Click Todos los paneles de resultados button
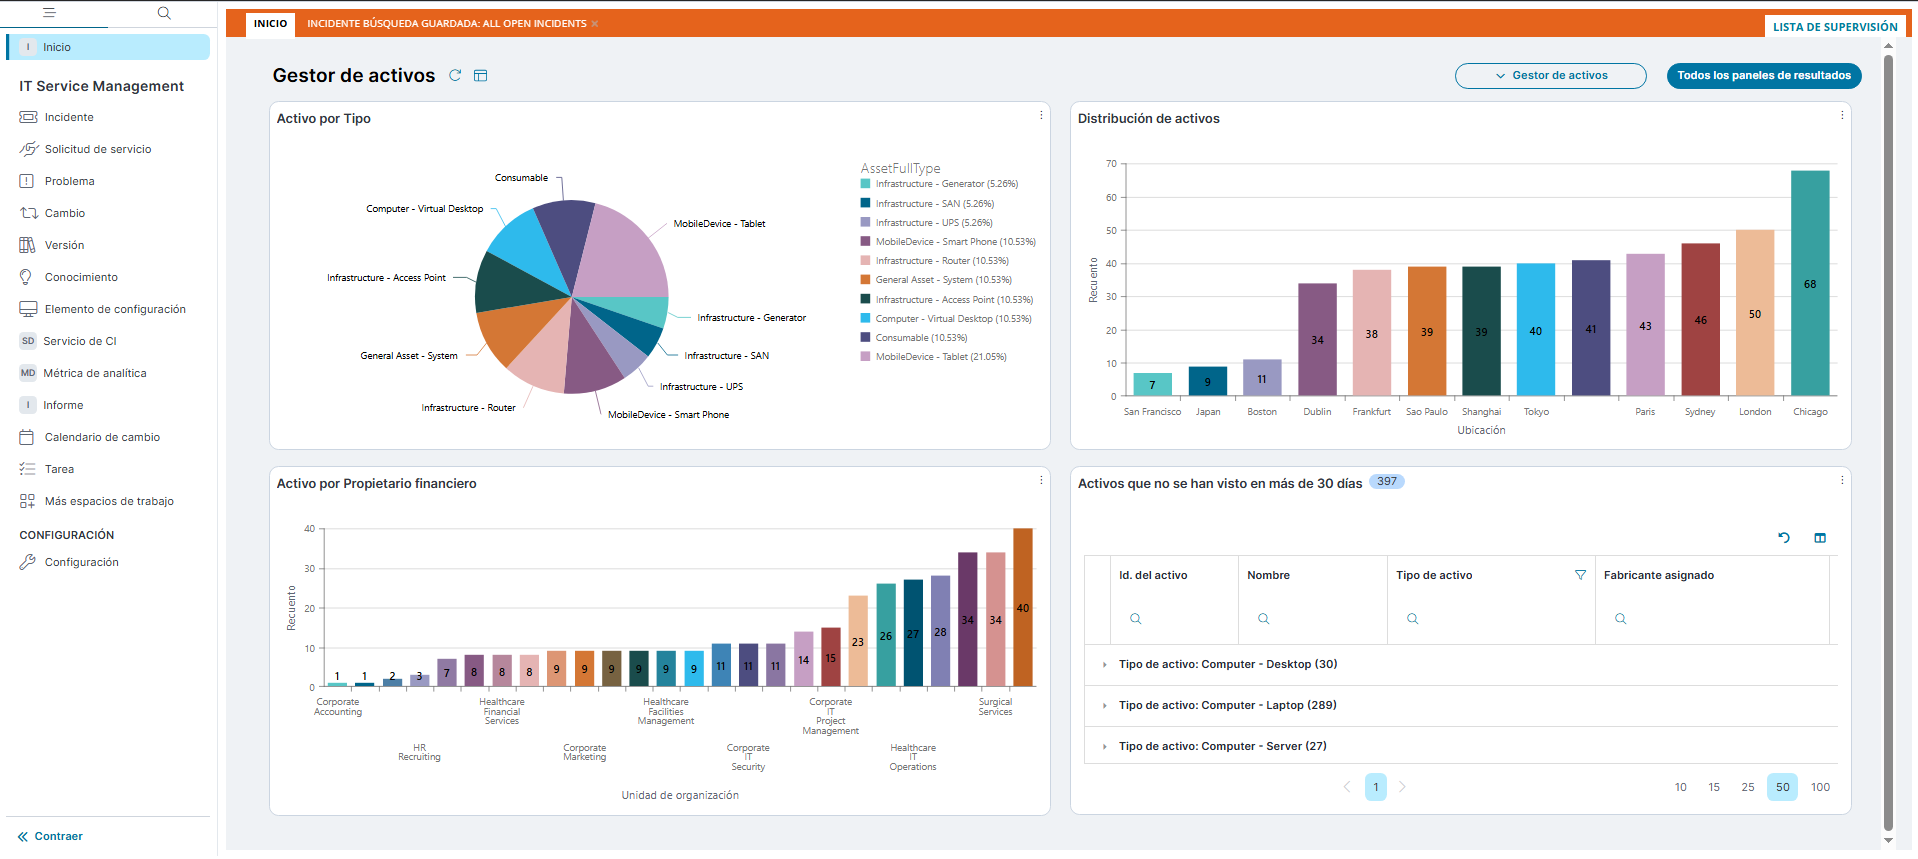 point(1763,76)
